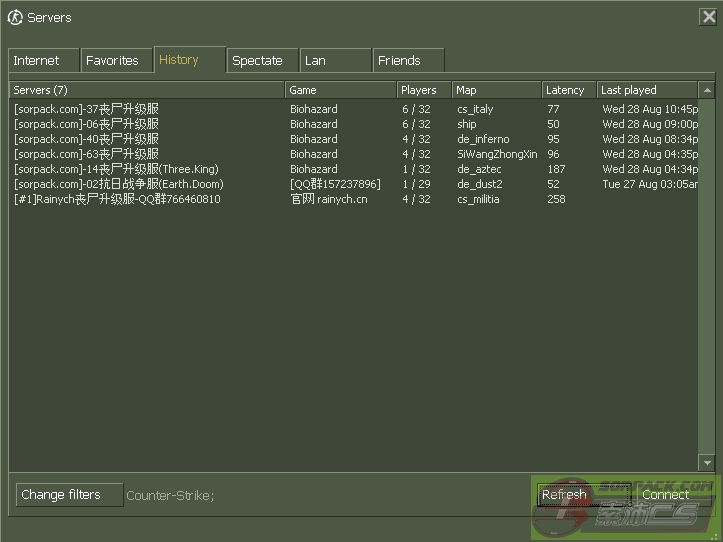Select server [sorpack.com]-37 row
Image resolution: width=723 pixels, height=542 pixels.
(353, 109)
